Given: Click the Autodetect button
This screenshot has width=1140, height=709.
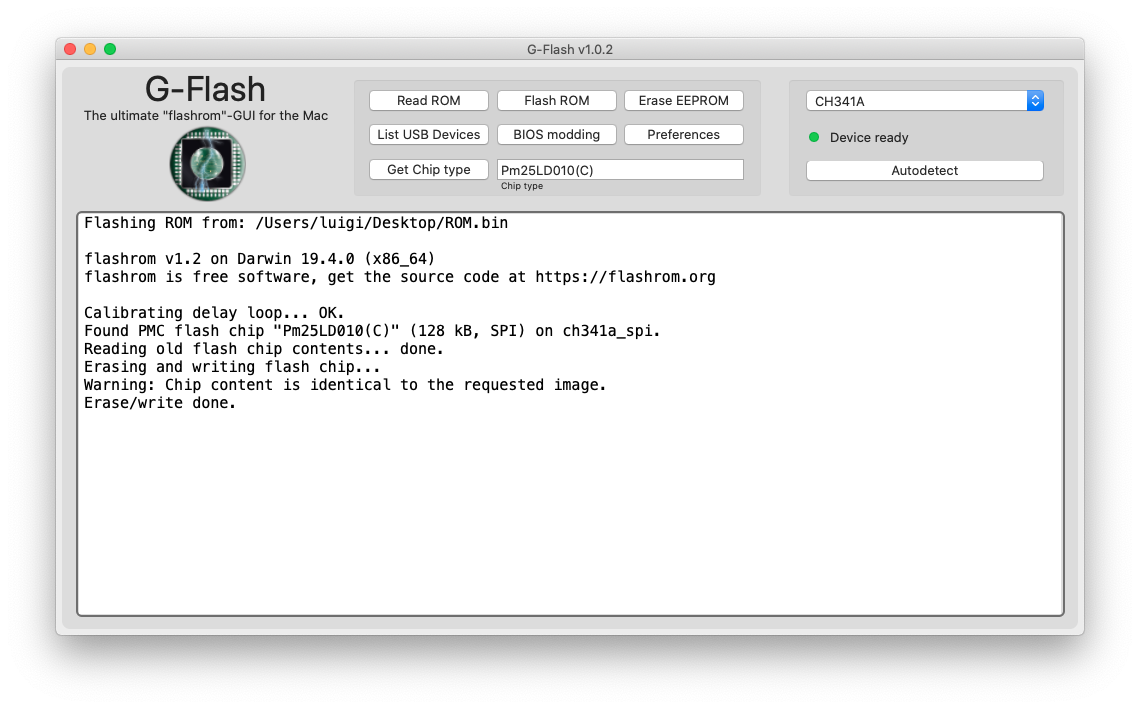Looking at the screenshot, I should (924, 170).
